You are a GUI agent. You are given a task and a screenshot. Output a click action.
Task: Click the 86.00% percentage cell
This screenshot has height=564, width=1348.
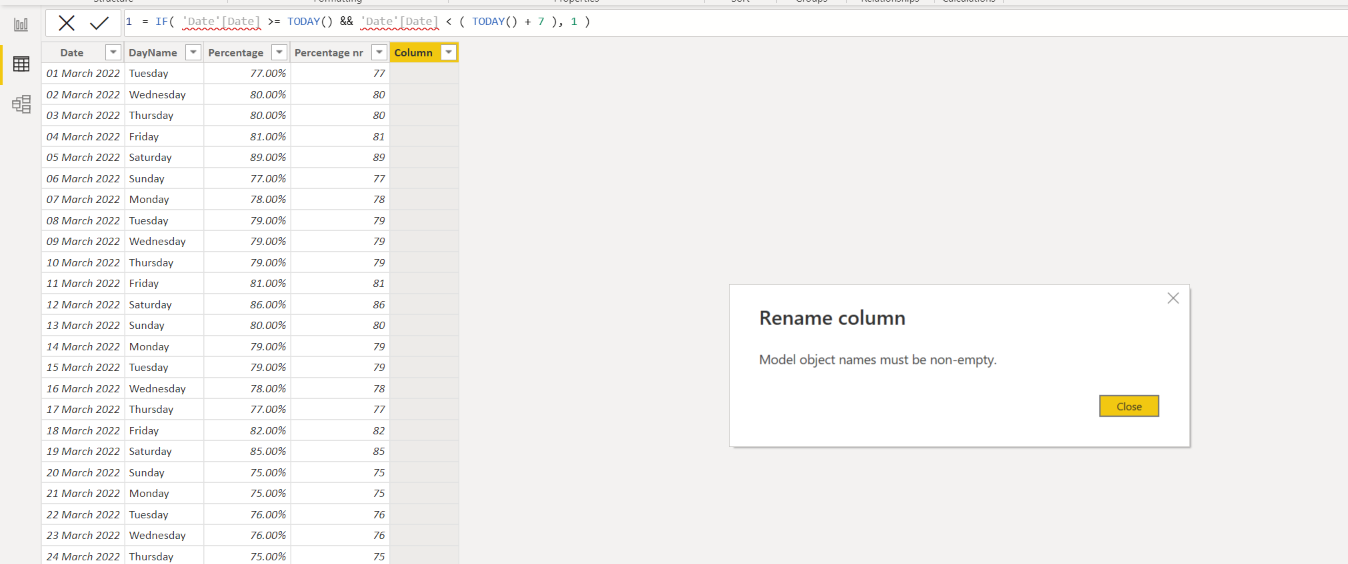(x=247, y=304)
